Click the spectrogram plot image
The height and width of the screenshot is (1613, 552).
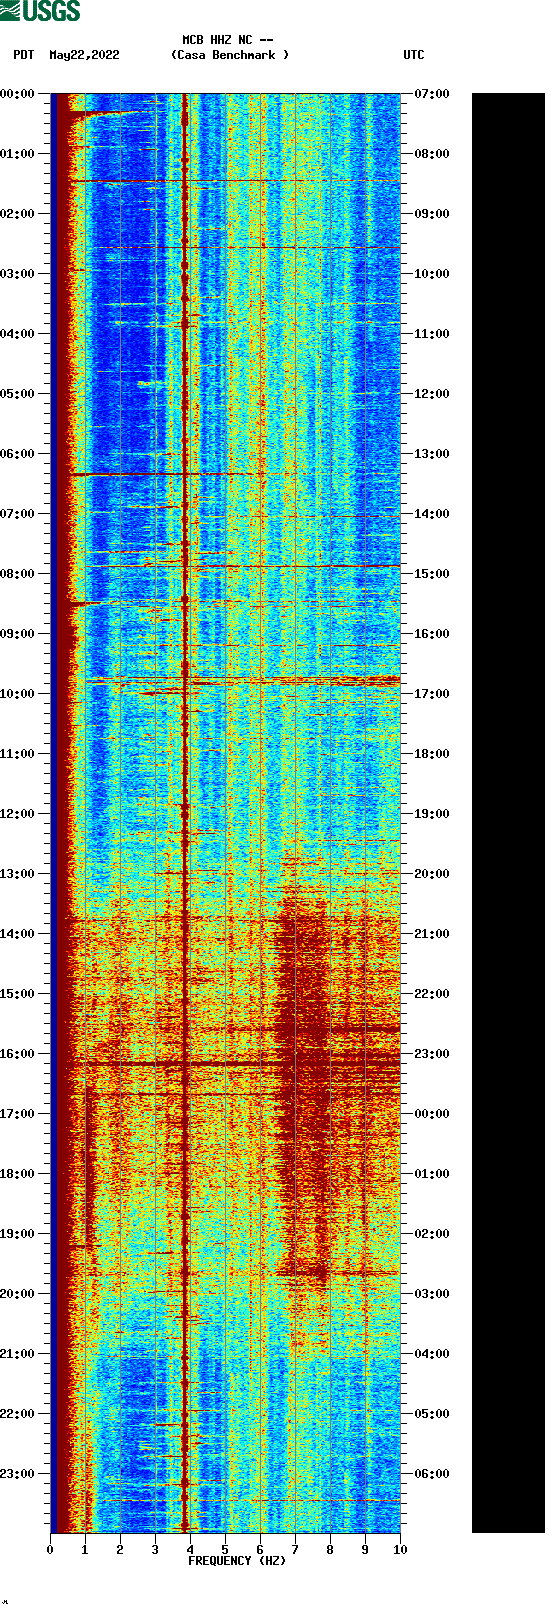tap(225, 813)
